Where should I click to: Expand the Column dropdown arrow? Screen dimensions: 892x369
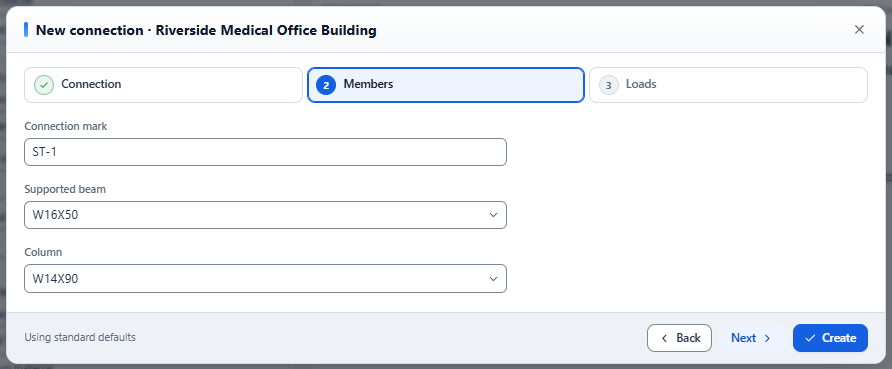[x=493, y=279]
